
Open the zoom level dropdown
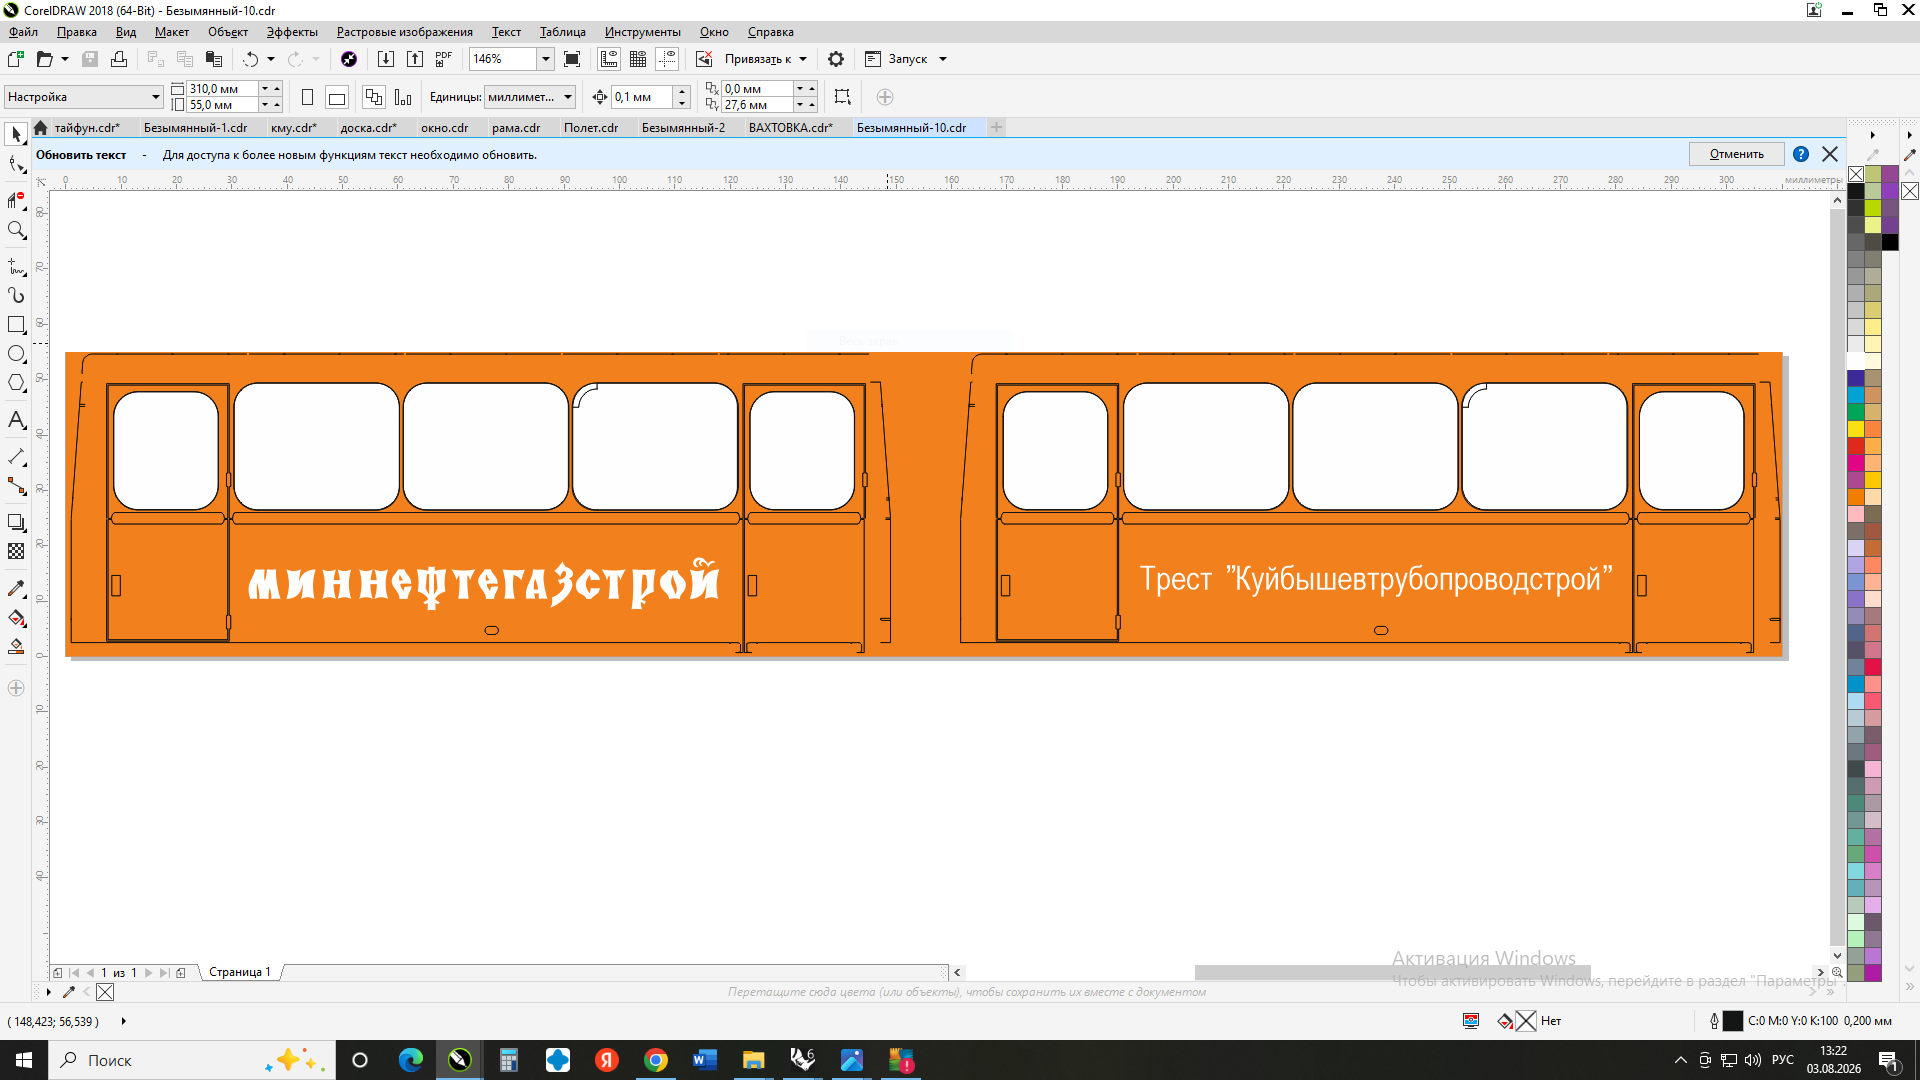click(x=546, y=59)
